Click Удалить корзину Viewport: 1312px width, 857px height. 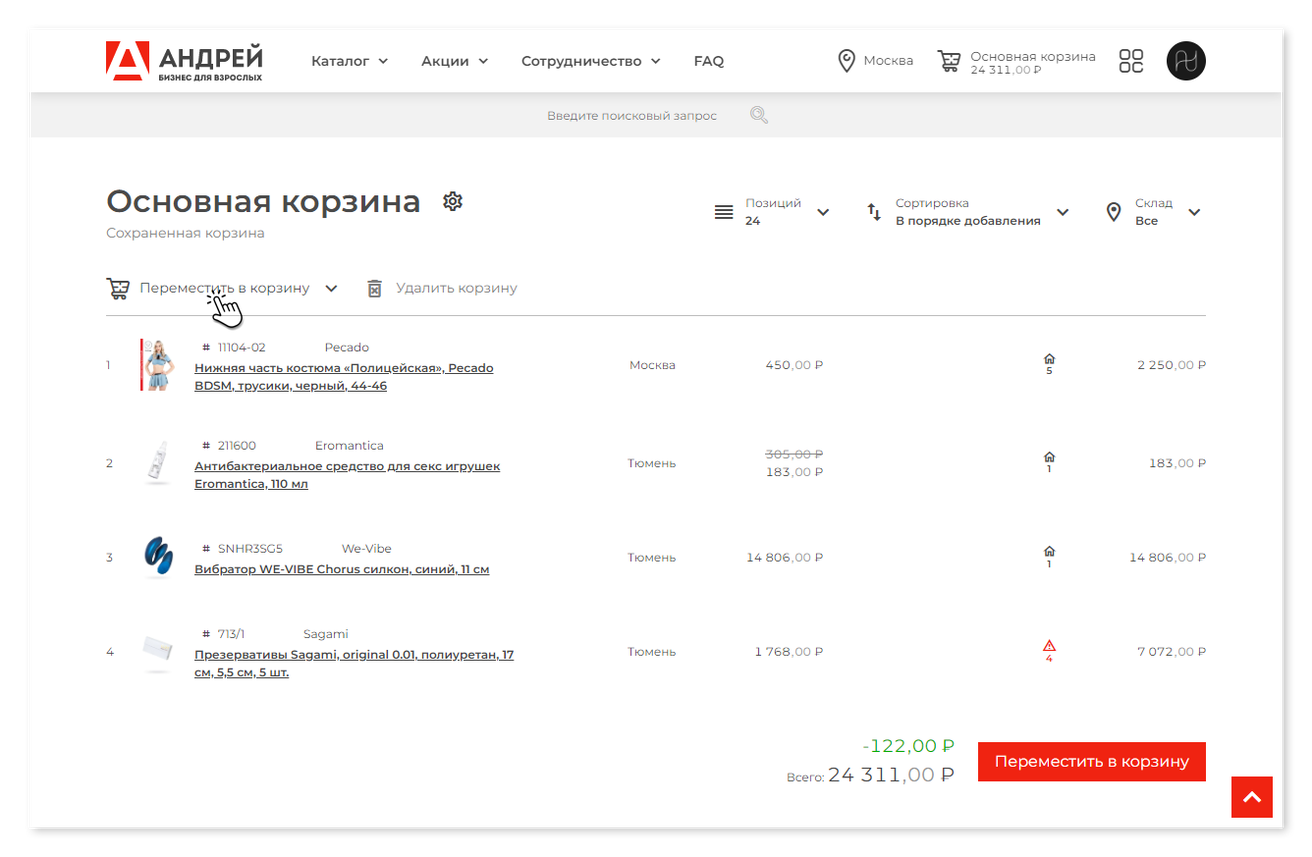click(456, 288)
